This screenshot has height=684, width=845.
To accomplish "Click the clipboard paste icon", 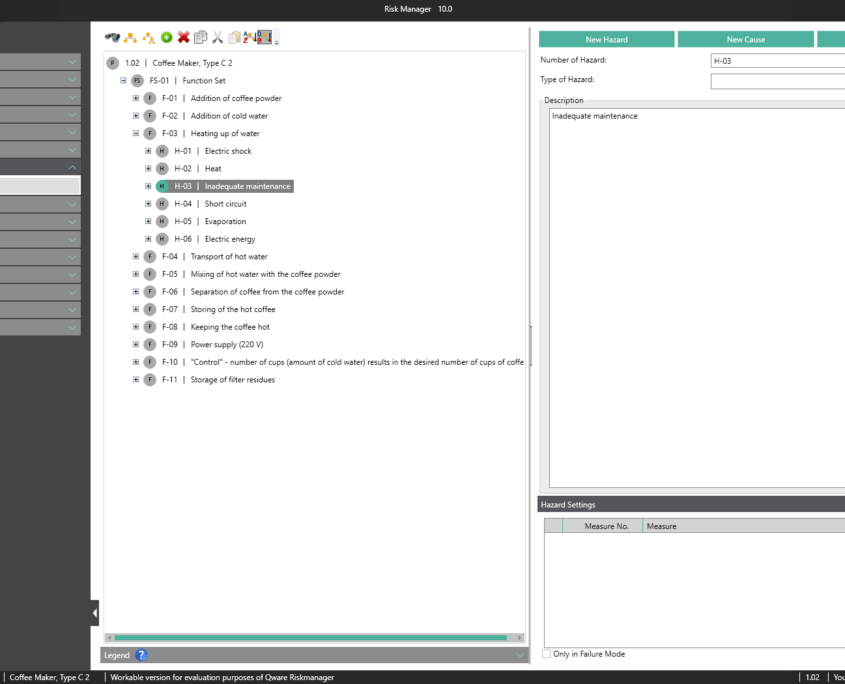I will [x=234, y=38].
